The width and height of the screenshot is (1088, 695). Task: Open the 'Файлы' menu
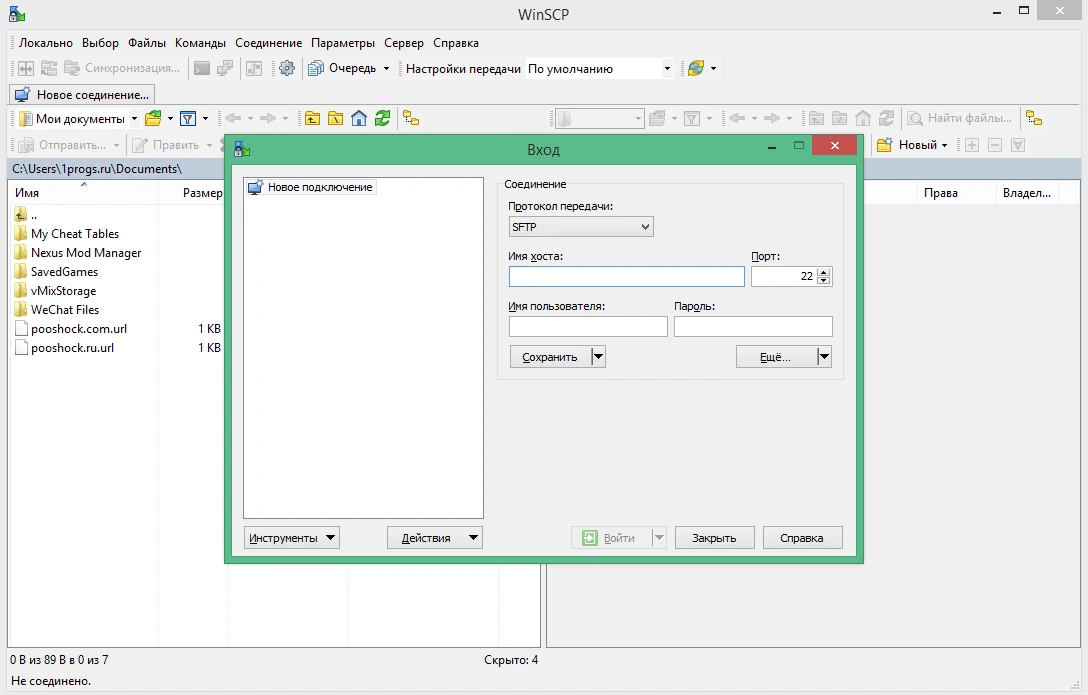coord(146,43)
